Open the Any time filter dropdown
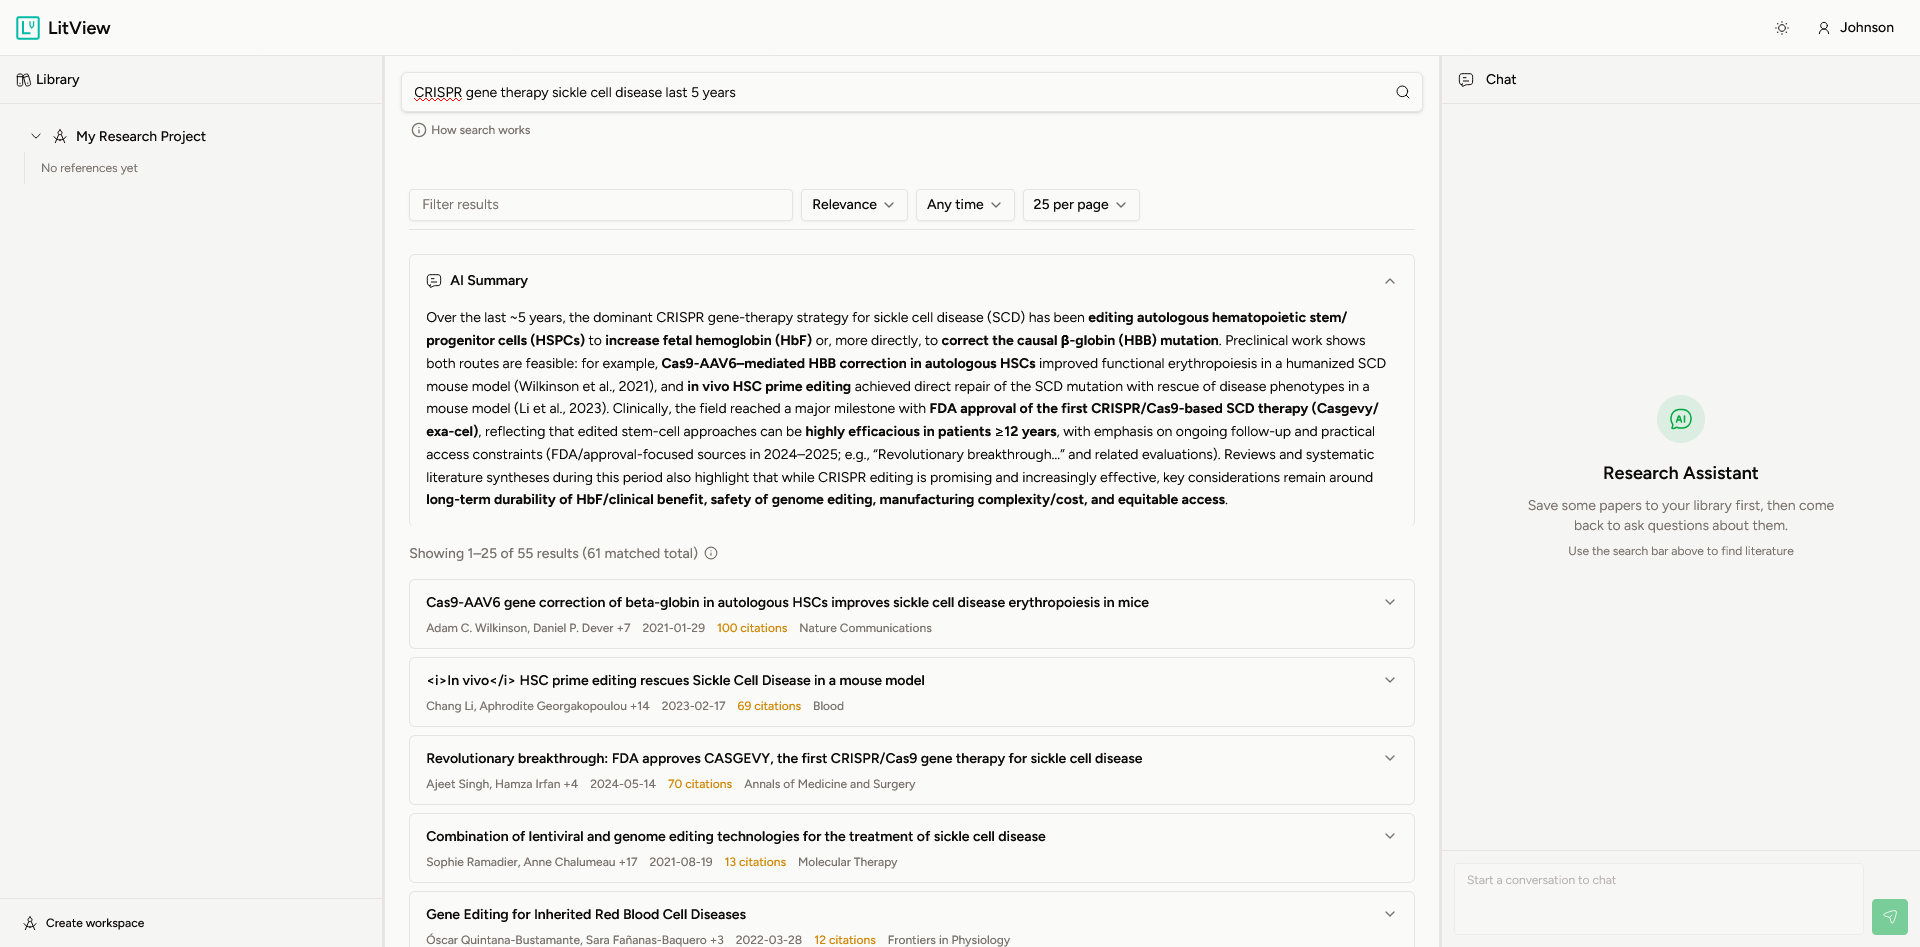This screenshot has width=1920, height=947. point(963,204)
